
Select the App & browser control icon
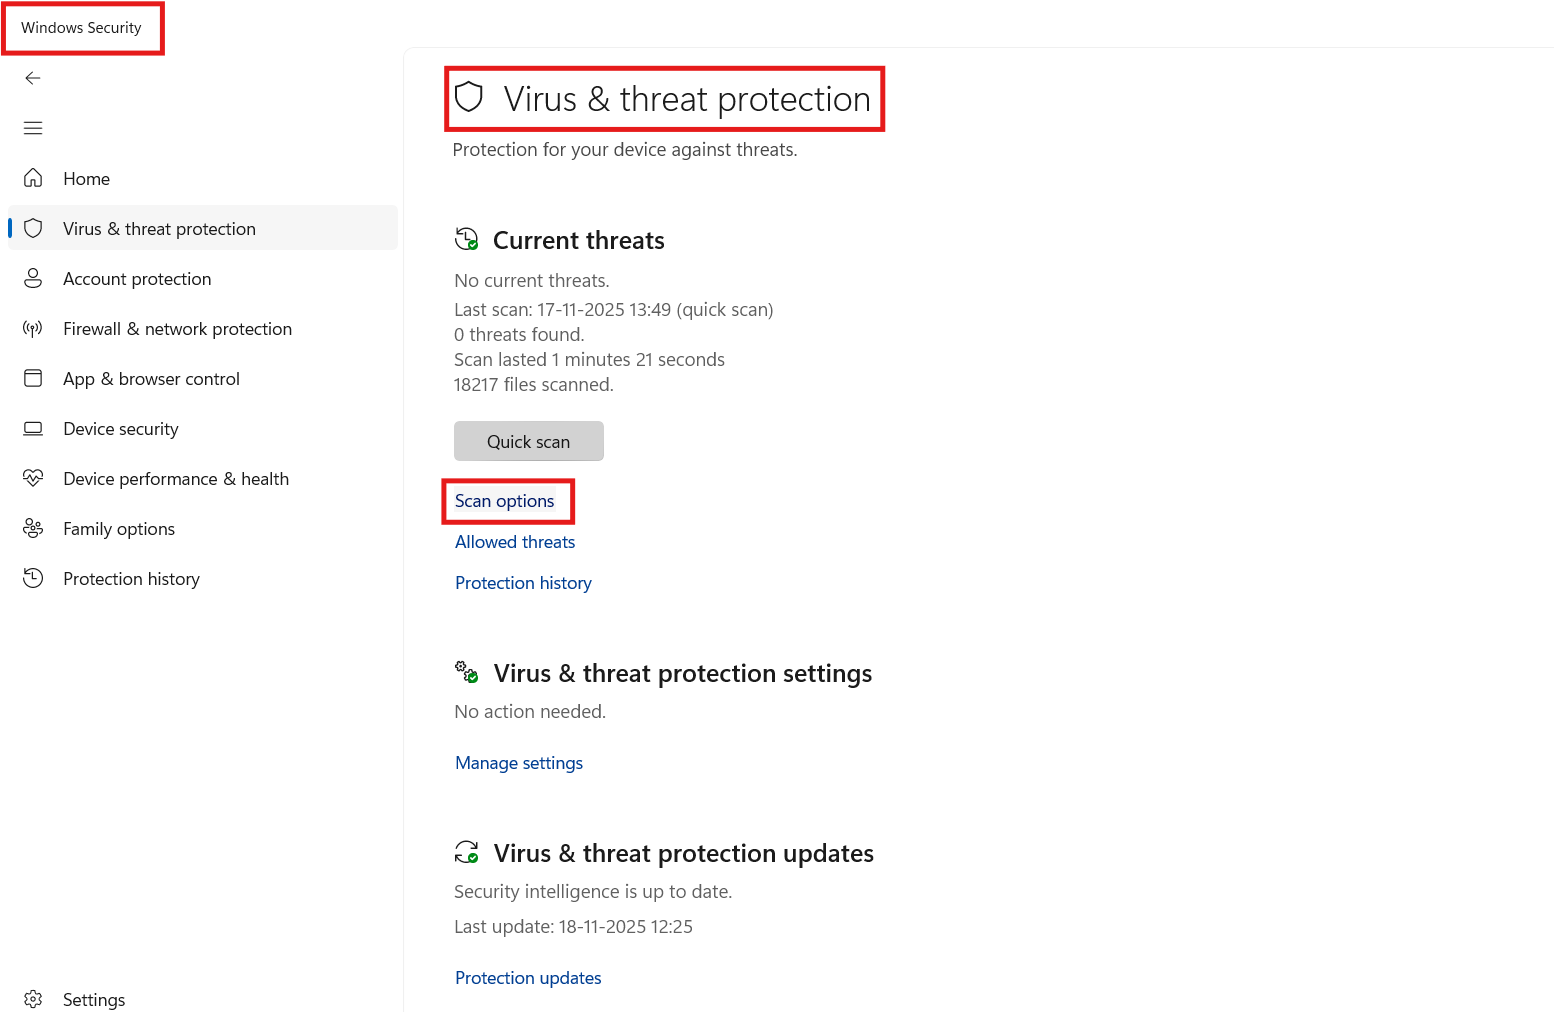(x=33, y=378)
